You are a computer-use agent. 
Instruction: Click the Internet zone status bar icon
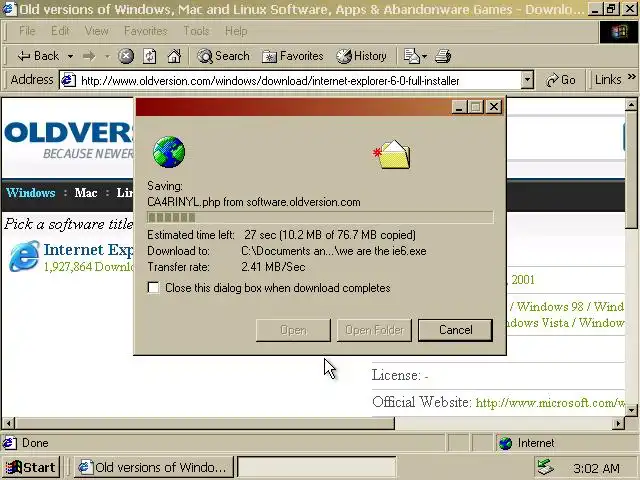[506, 443]
